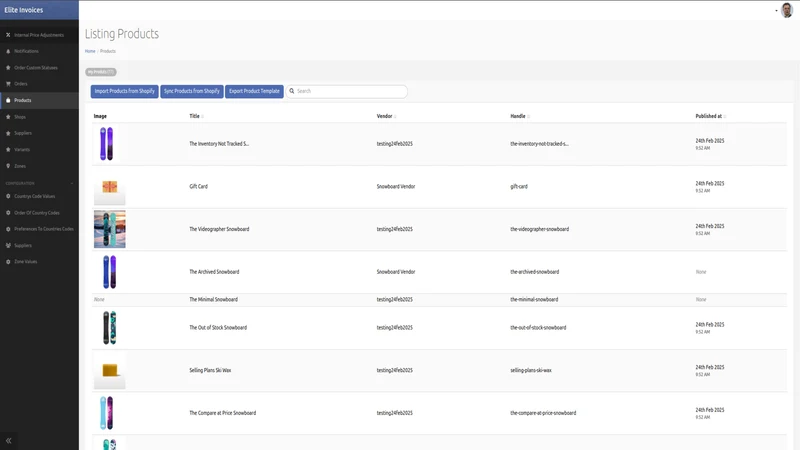The image size is (800, 450).
Task: Collapse the sidebar with double-chevron icon
Action: click(x=9, y=440)
